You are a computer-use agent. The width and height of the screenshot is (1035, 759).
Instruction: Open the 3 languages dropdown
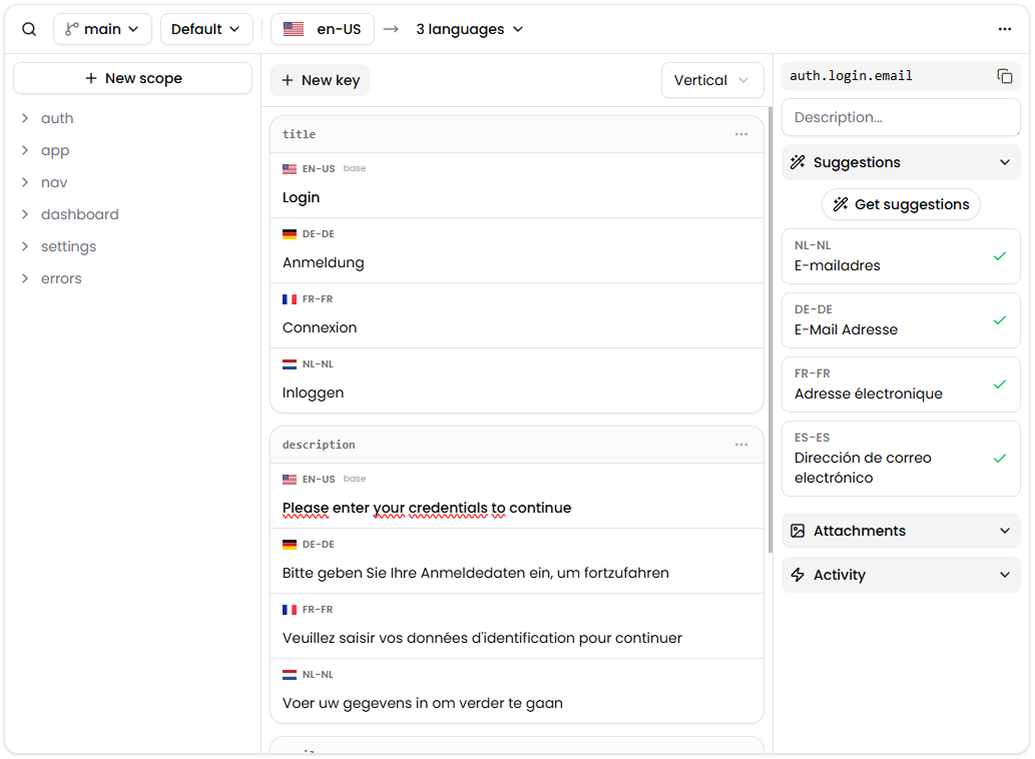tap(469, 29)
